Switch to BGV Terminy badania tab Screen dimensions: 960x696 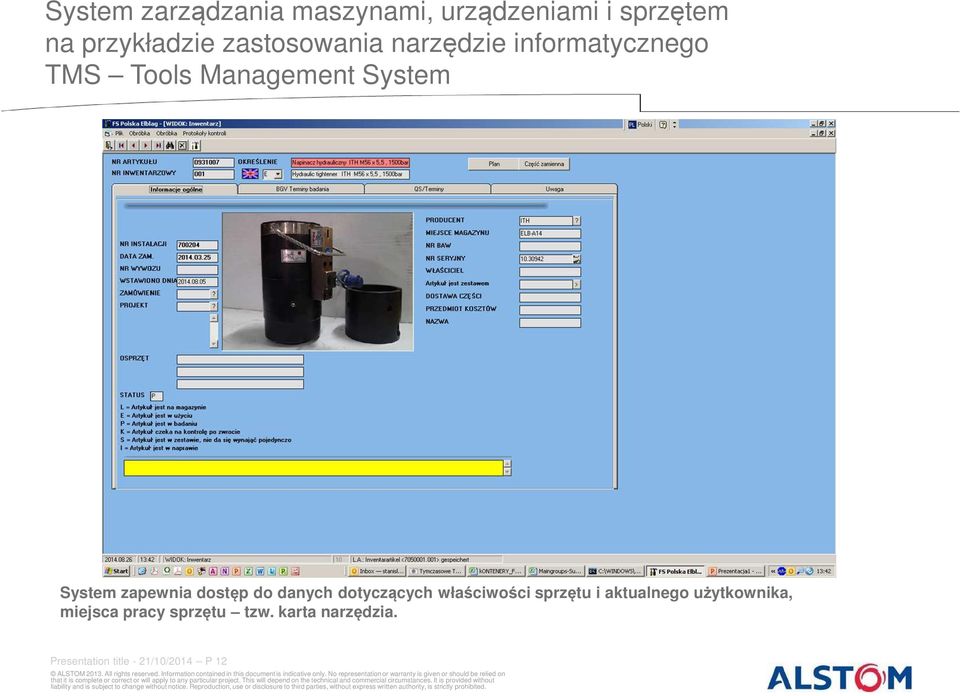point(302,189)
